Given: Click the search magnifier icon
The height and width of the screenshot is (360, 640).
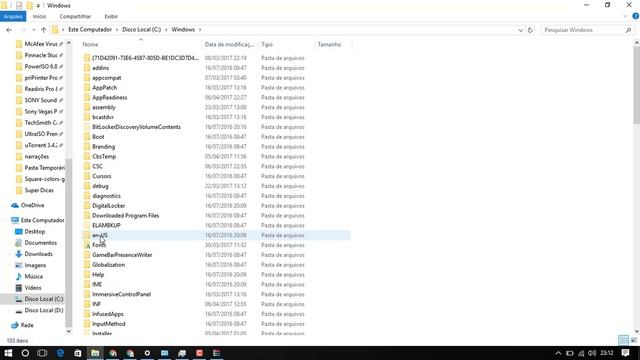Looking at the screenshot, I should [x=628, y=30].
